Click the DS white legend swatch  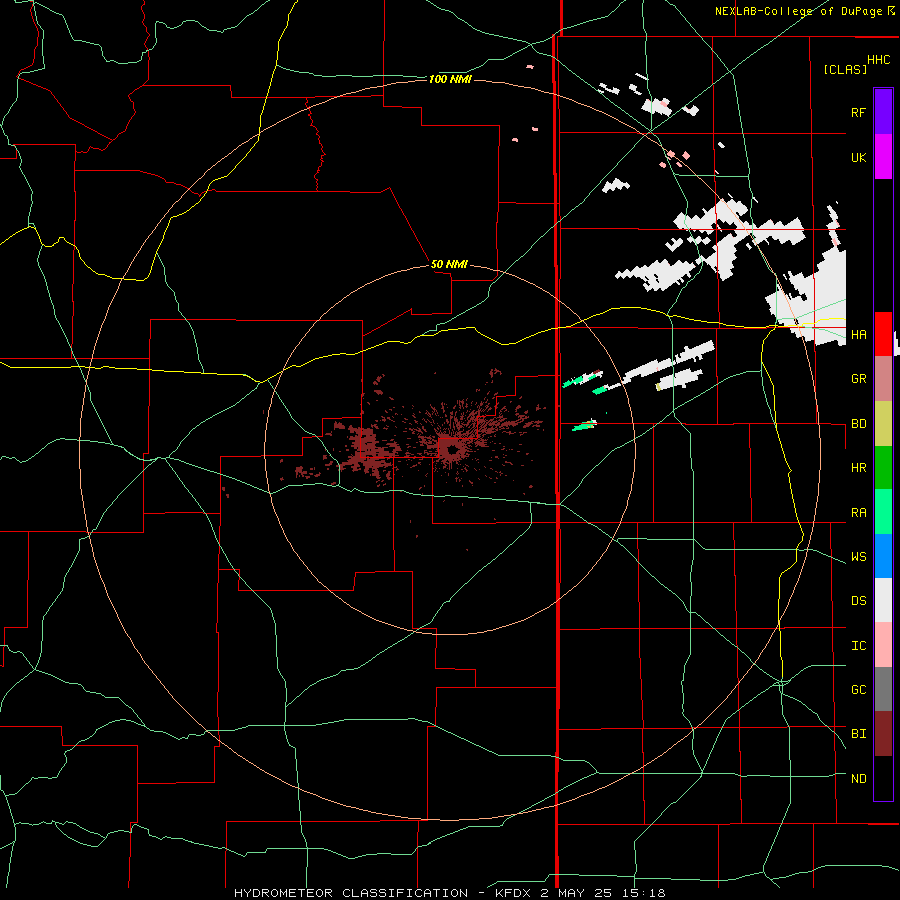883,600
